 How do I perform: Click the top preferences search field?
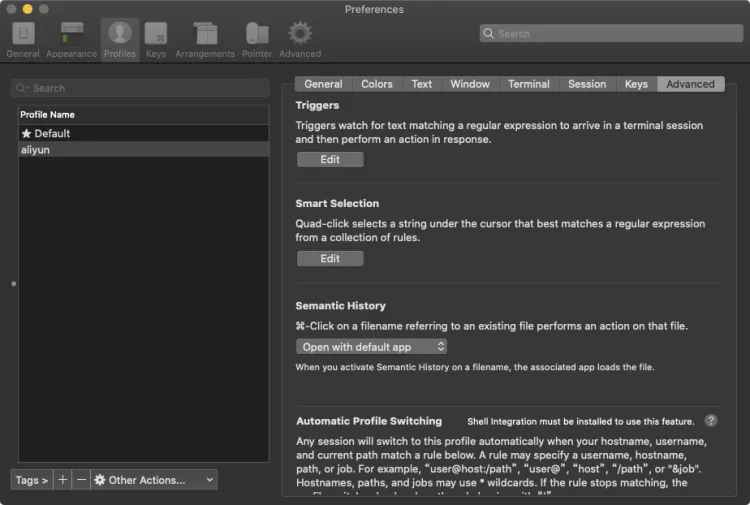click(x=610, y=33)
